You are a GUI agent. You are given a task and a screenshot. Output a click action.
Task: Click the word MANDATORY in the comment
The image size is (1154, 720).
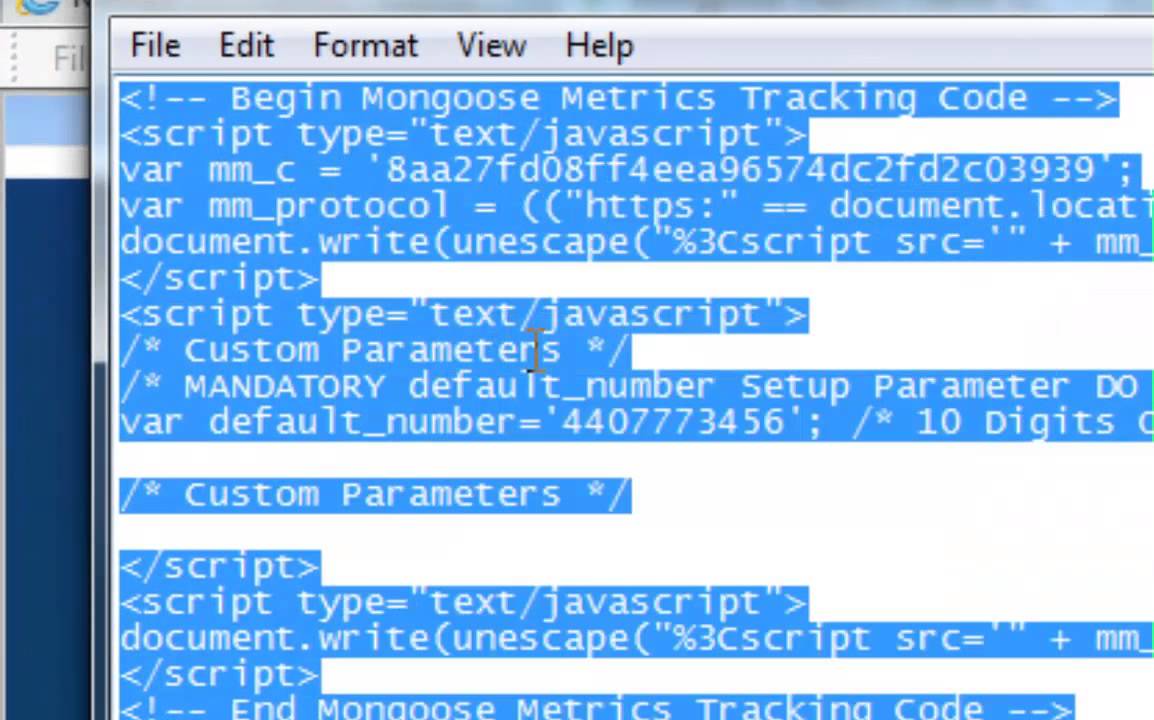pyautogui.click(x=284, y=386)
